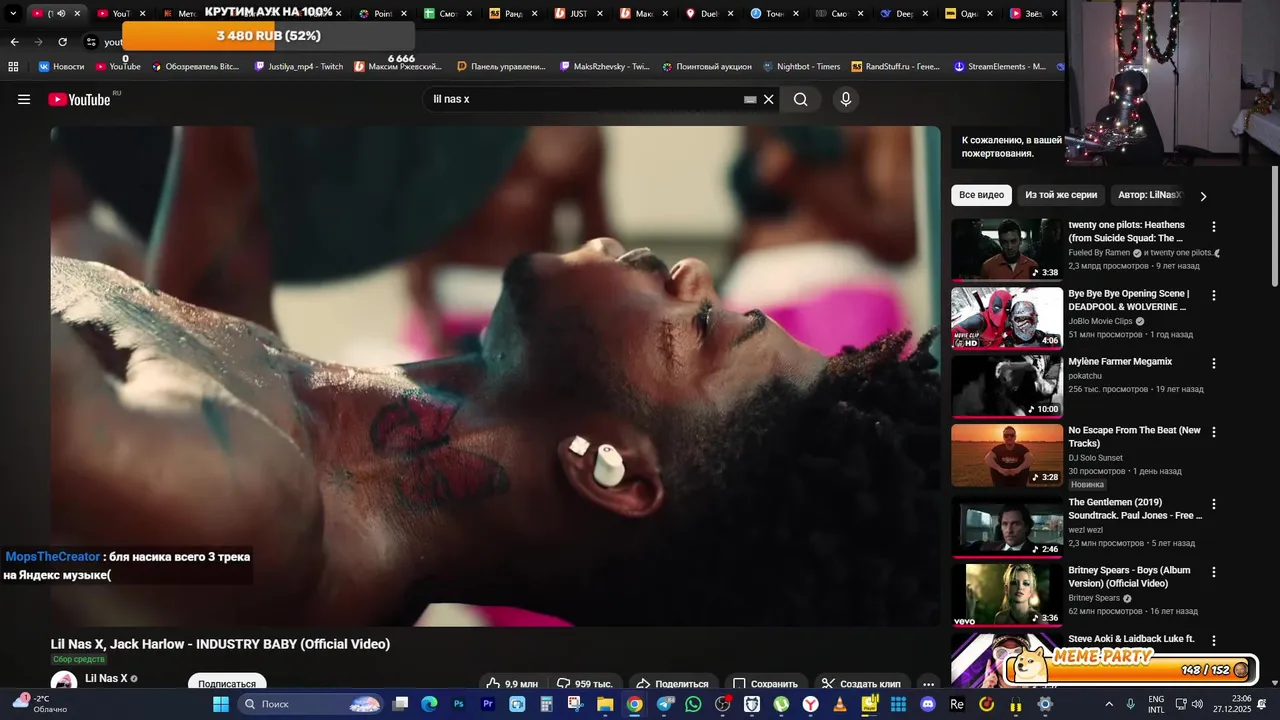Open WhatsApp from the taskbar
Viewport: 1280px width, 720px height.
pyautogui.click(x=693, y=704)
